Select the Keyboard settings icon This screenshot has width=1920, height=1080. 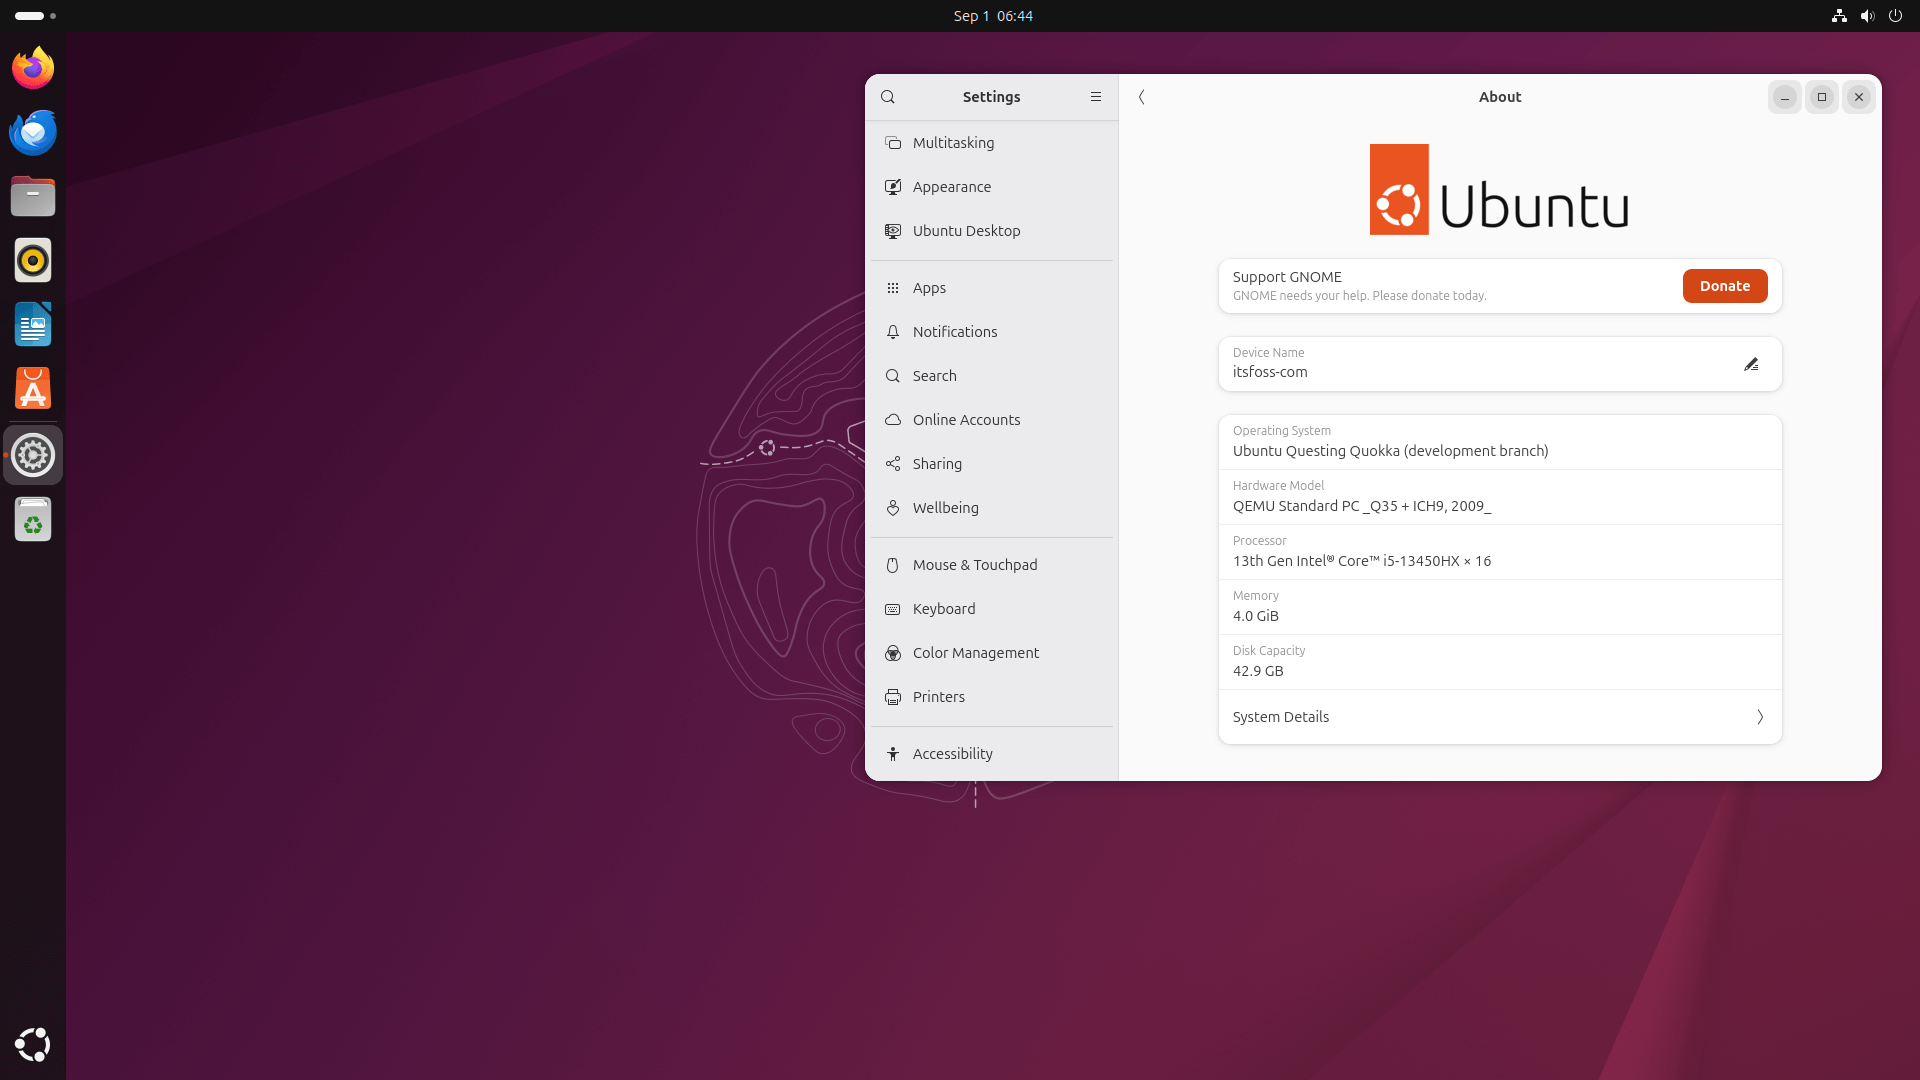(893, 609)
